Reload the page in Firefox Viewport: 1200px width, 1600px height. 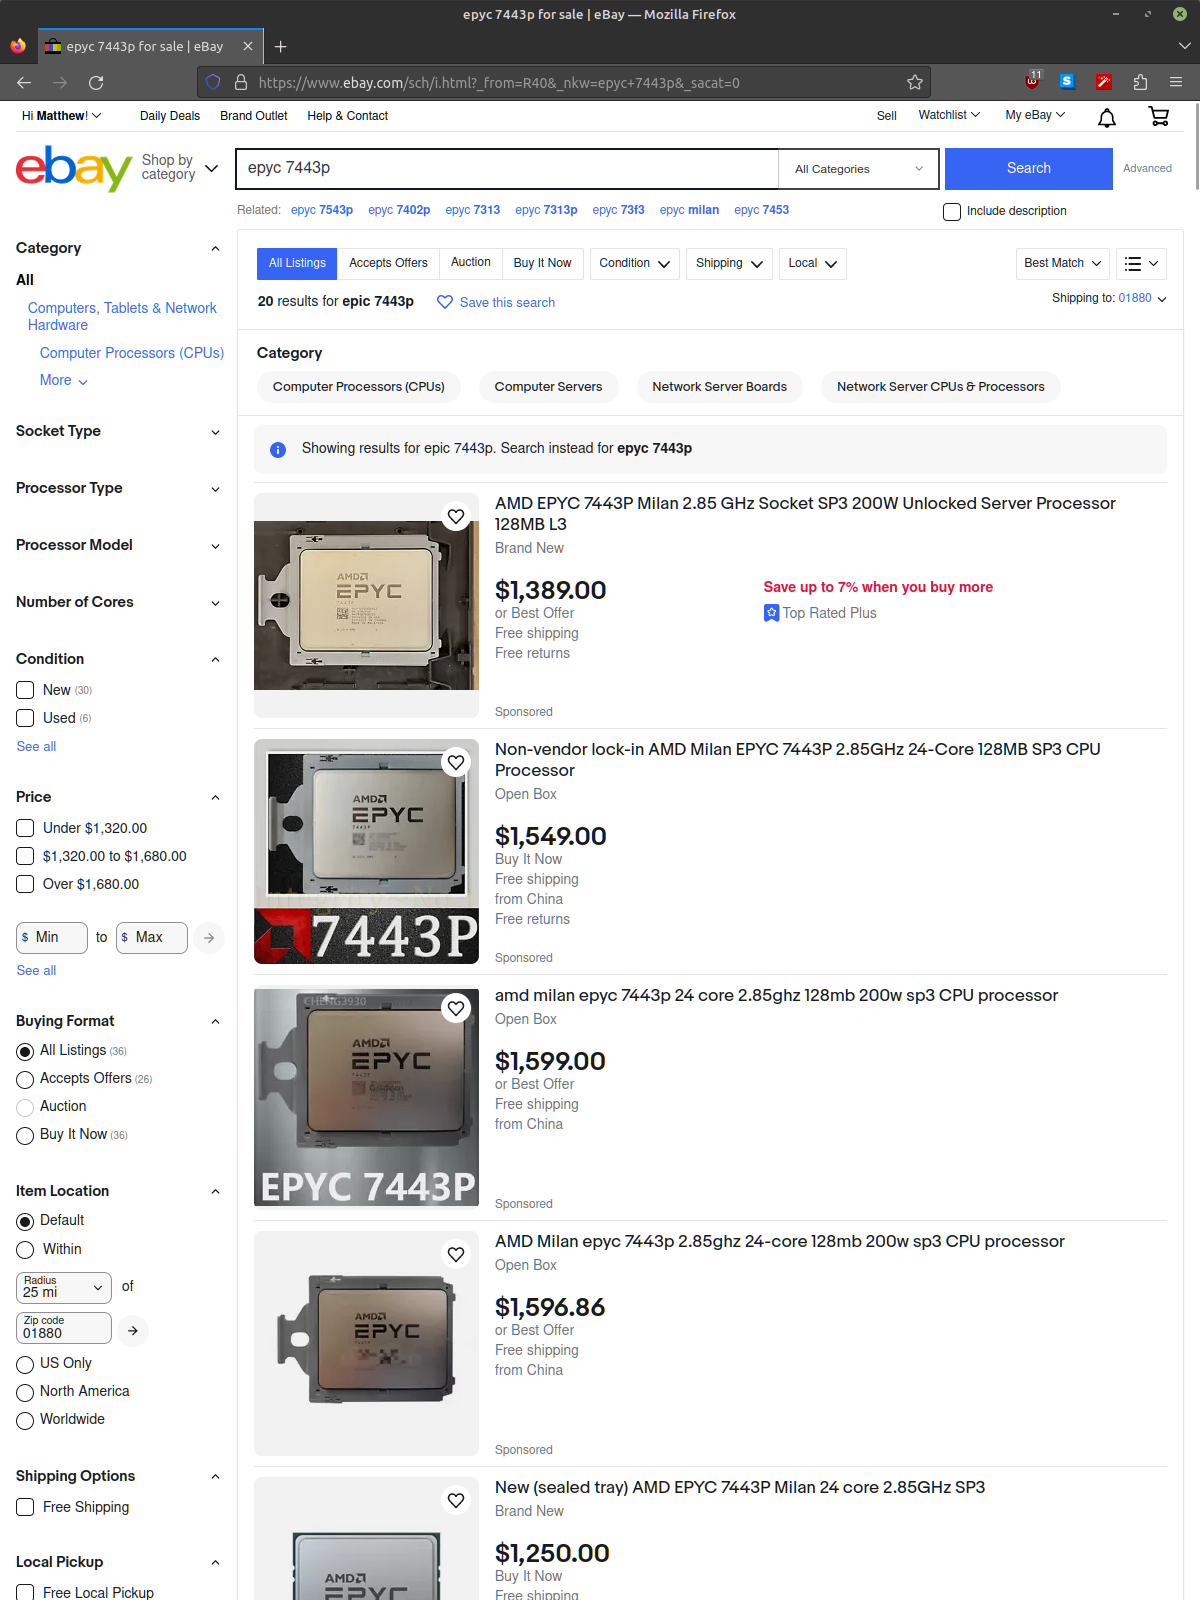pos(96,82)
